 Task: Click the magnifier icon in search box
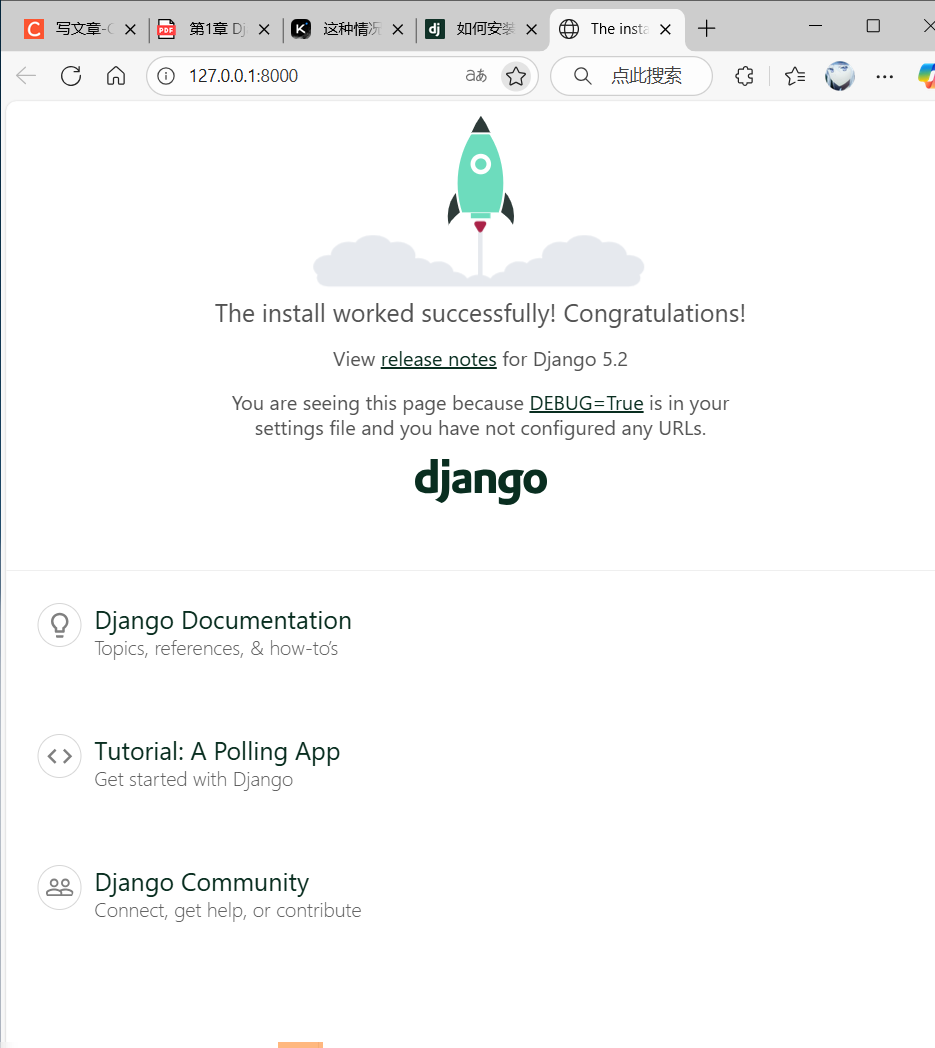point(583,76)
